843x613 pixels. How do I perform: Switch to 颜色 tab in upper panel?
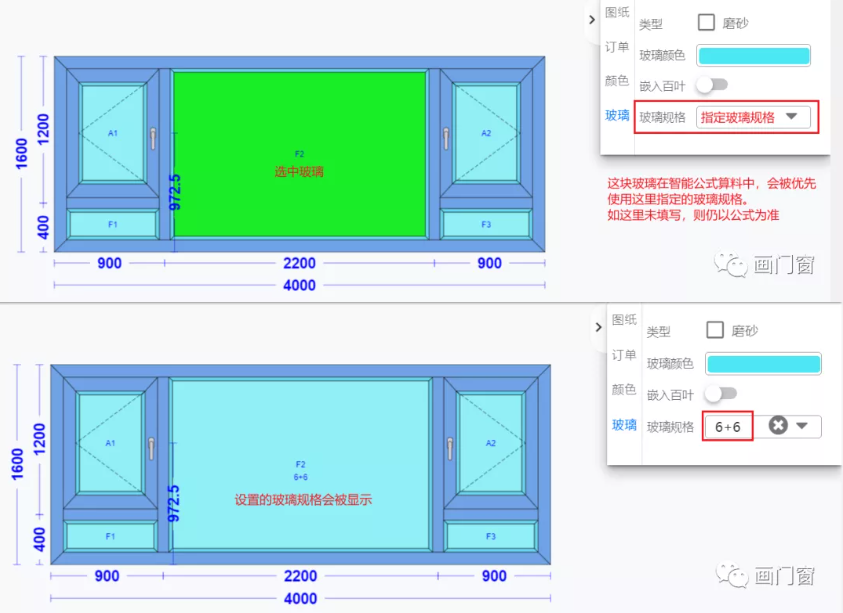tap(617, 80)
